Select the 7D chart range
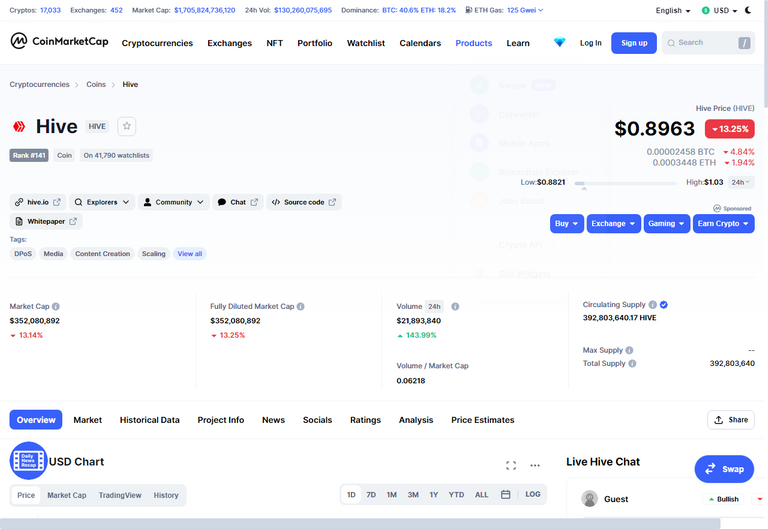The image size is (768, 529). [371, 495]
